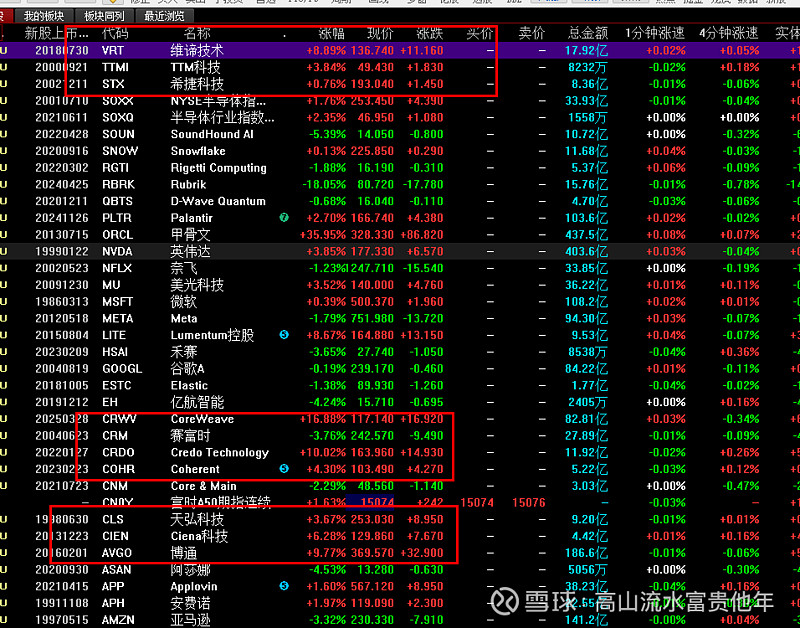Click AVGO's 186.6亿 total amount value
This screenshot has width=800, height=628.
(x=586, y=552)
